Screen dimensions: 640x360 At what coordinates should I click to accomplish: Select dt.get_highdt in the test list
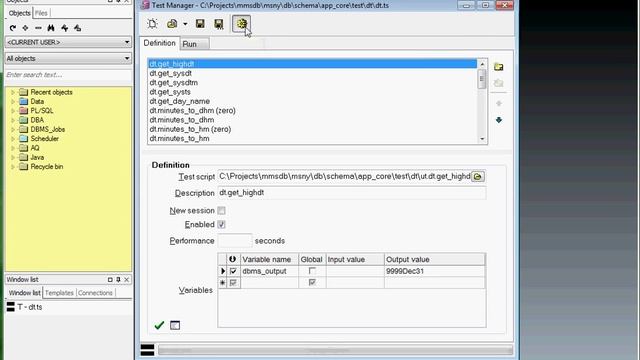tap(312, 64)
